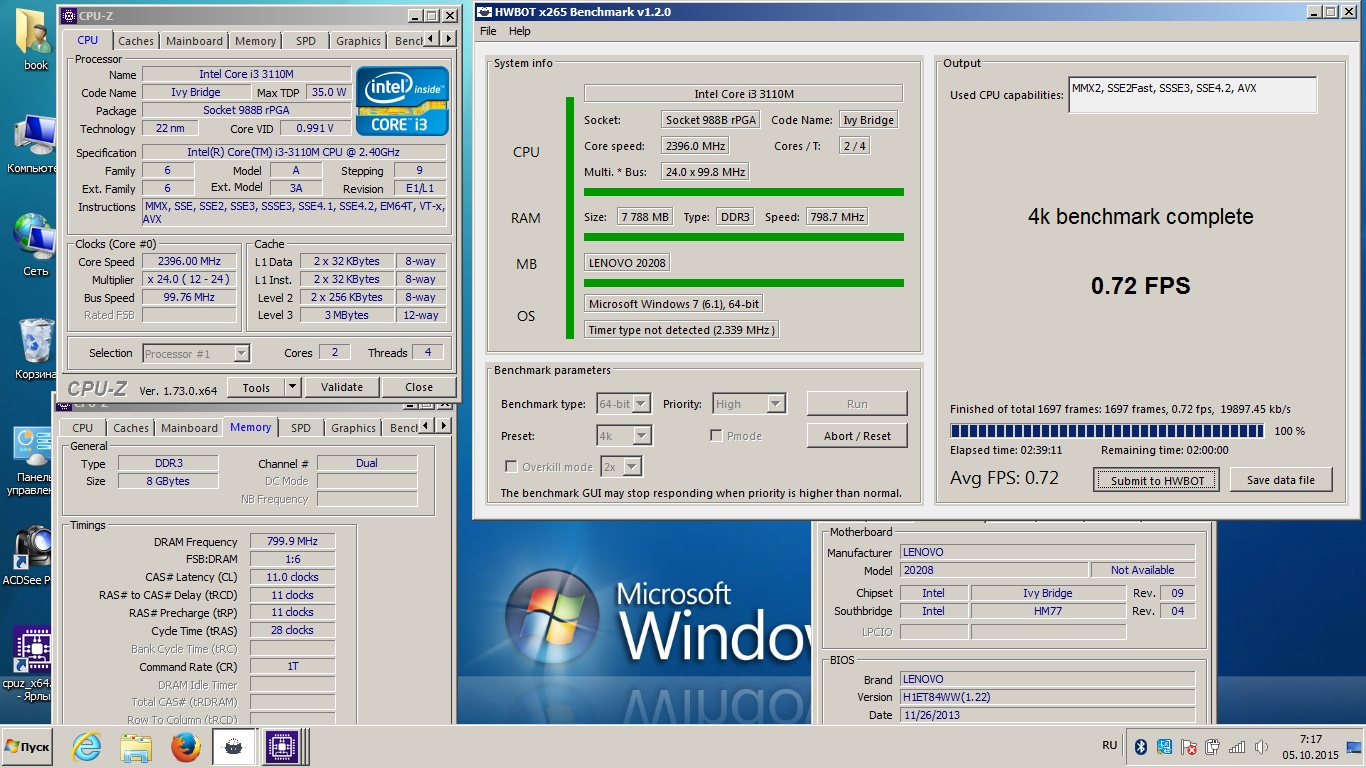Switch to Memory tab in top CPU-Z
This screenshot has width=1366, height=768.
tap(256, 41)
